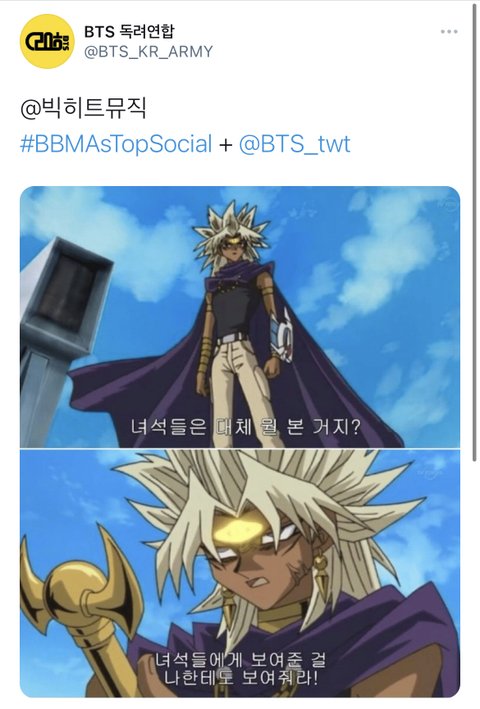This screenshot has height=709, width=480.
Task: Click the @빅히트뮤직 tweet text
Action: [x=83, y=109]
